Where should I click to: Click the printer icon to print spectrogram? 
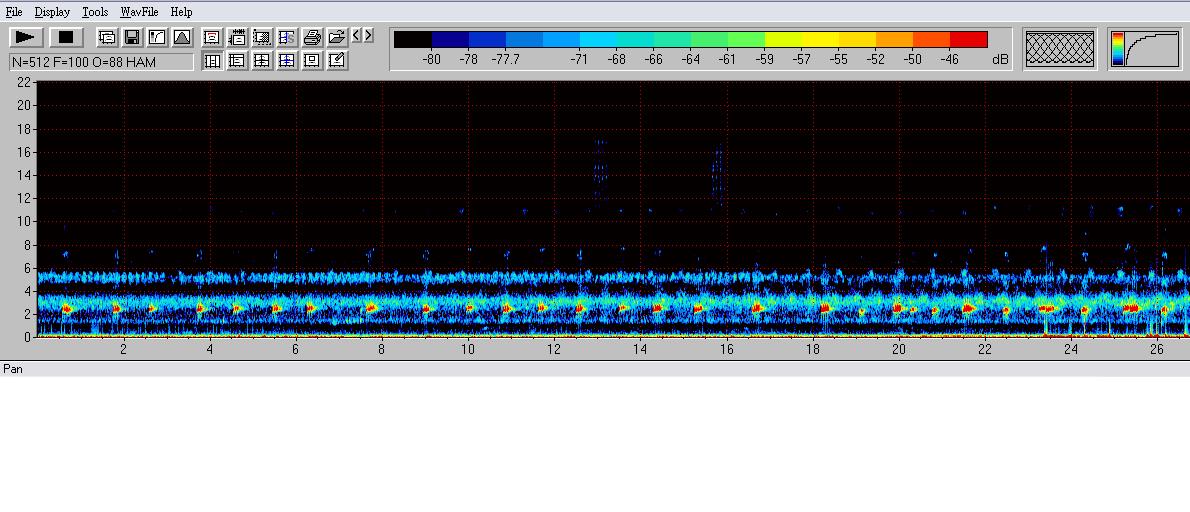pos(312,37)
